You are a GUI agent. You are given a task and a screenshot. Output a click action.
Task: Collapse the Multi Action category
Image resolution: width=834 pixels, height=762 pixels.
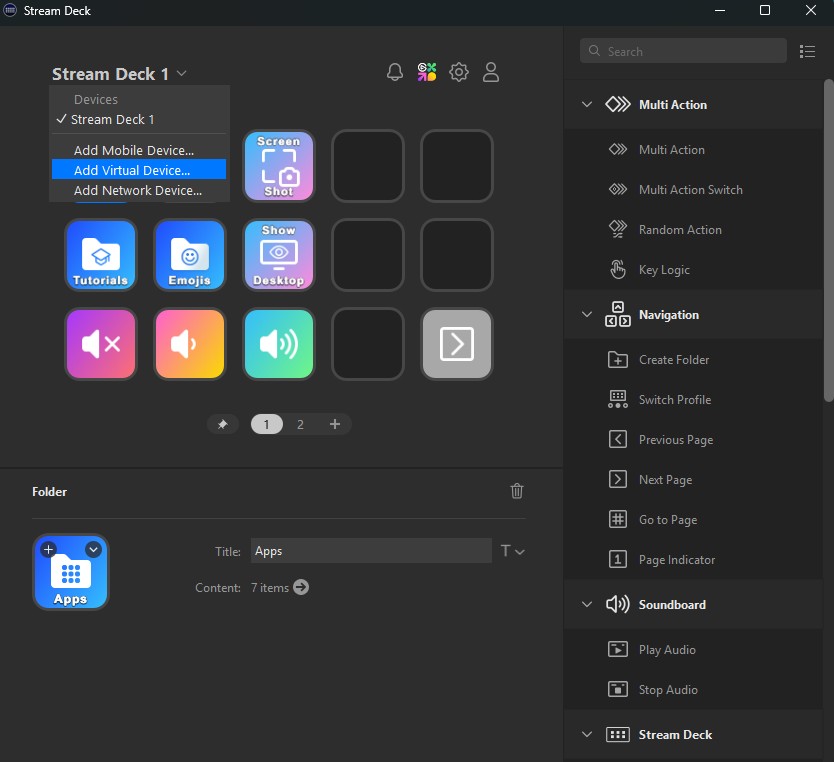coord(587,105)
